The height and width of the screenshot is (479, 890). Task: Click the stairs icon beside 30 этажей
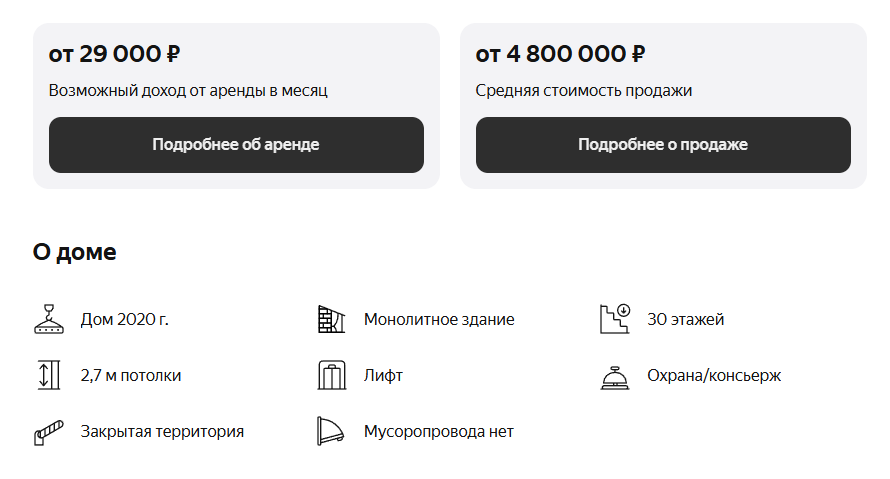pos(615,319)
